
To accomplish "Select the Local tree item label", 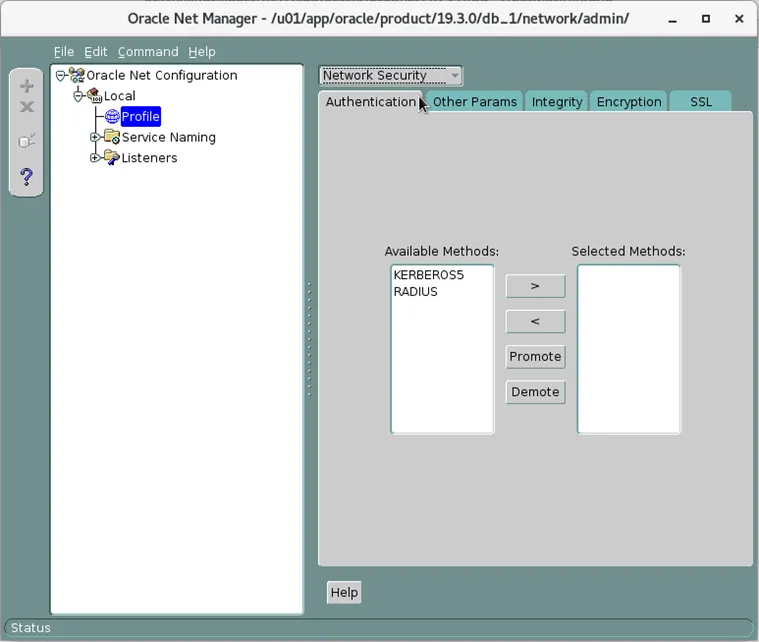I will point(120,96).
